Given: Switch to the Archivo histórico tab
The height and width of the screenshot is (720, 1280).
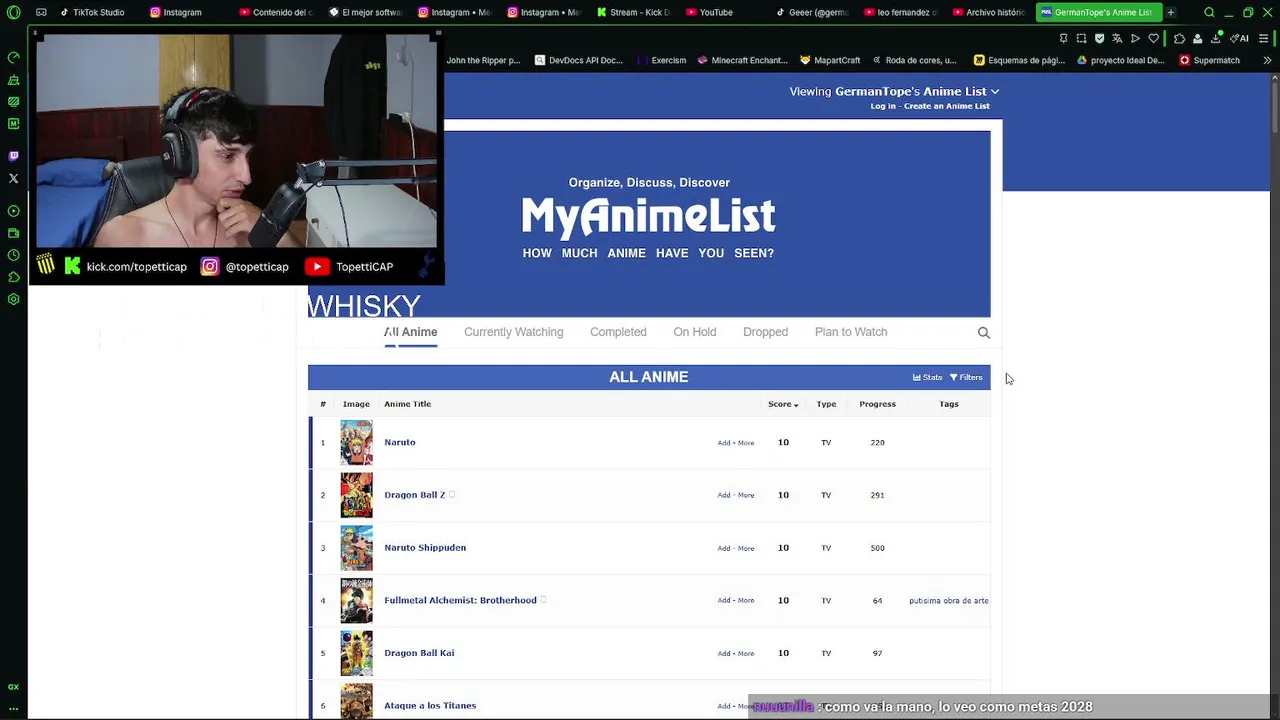Looking at the screenshot, I should 988,12.
